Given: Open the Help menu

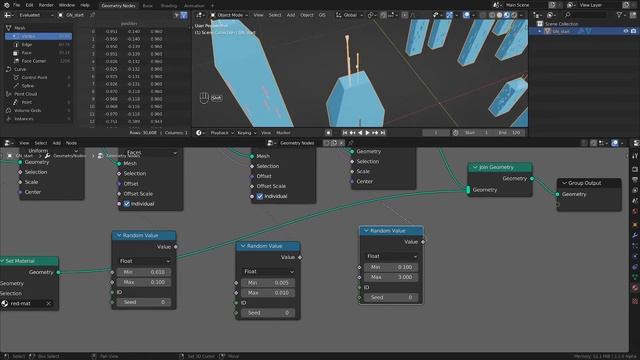Looking at the screenshot, I should click(85, 5).
